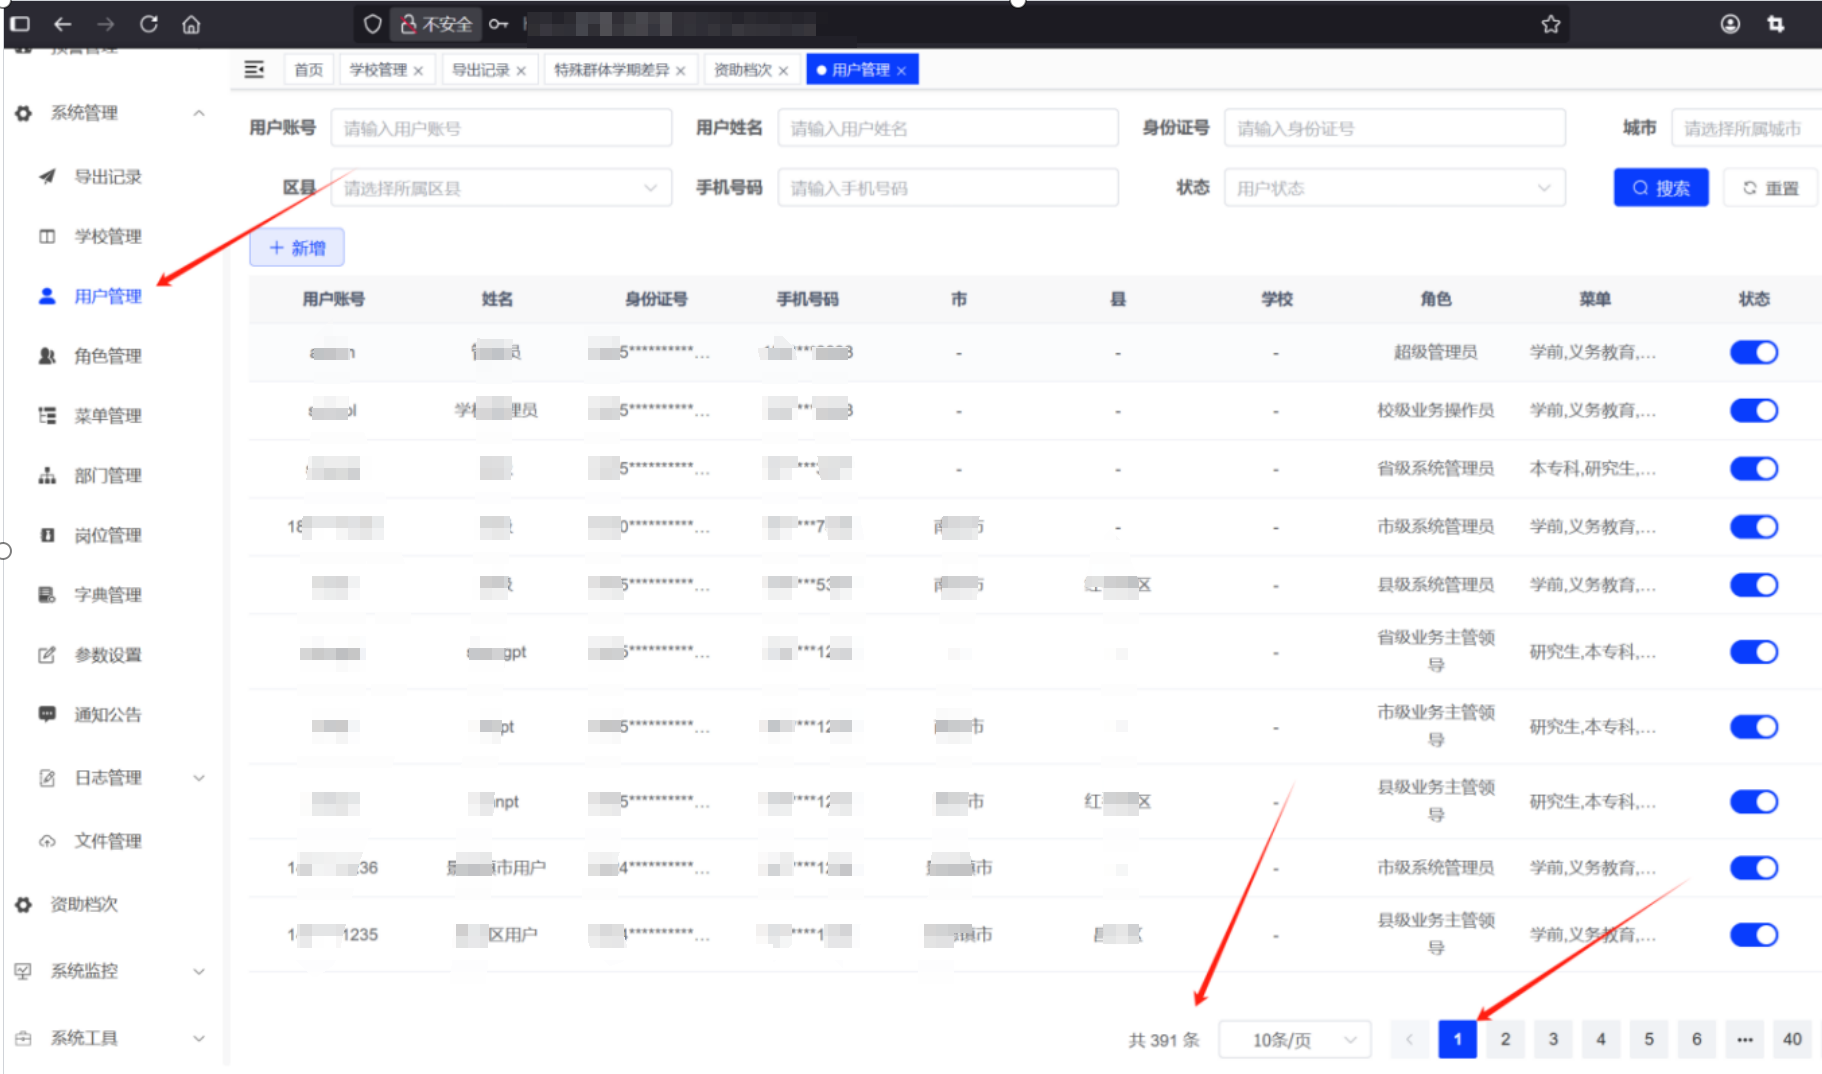
Task: Toggle status switch for 超级管理员 row
Action: [1753, 352]
